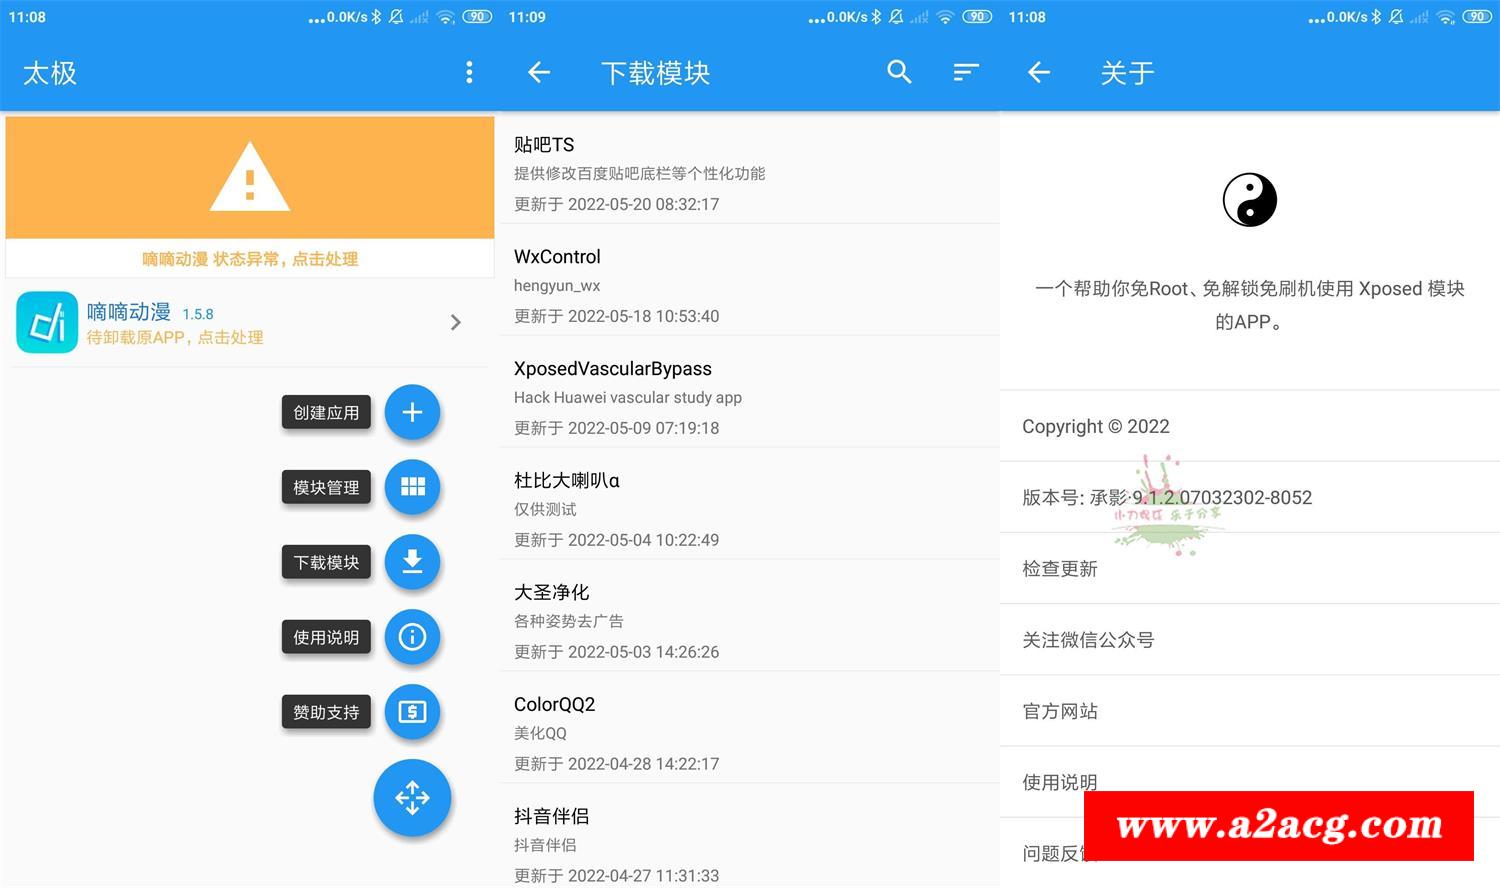This screenshot has width=1500, height=888.
Task: Tap the Wi-Fi status icon in 关于 screen
Action: [x=1445, y=17]
